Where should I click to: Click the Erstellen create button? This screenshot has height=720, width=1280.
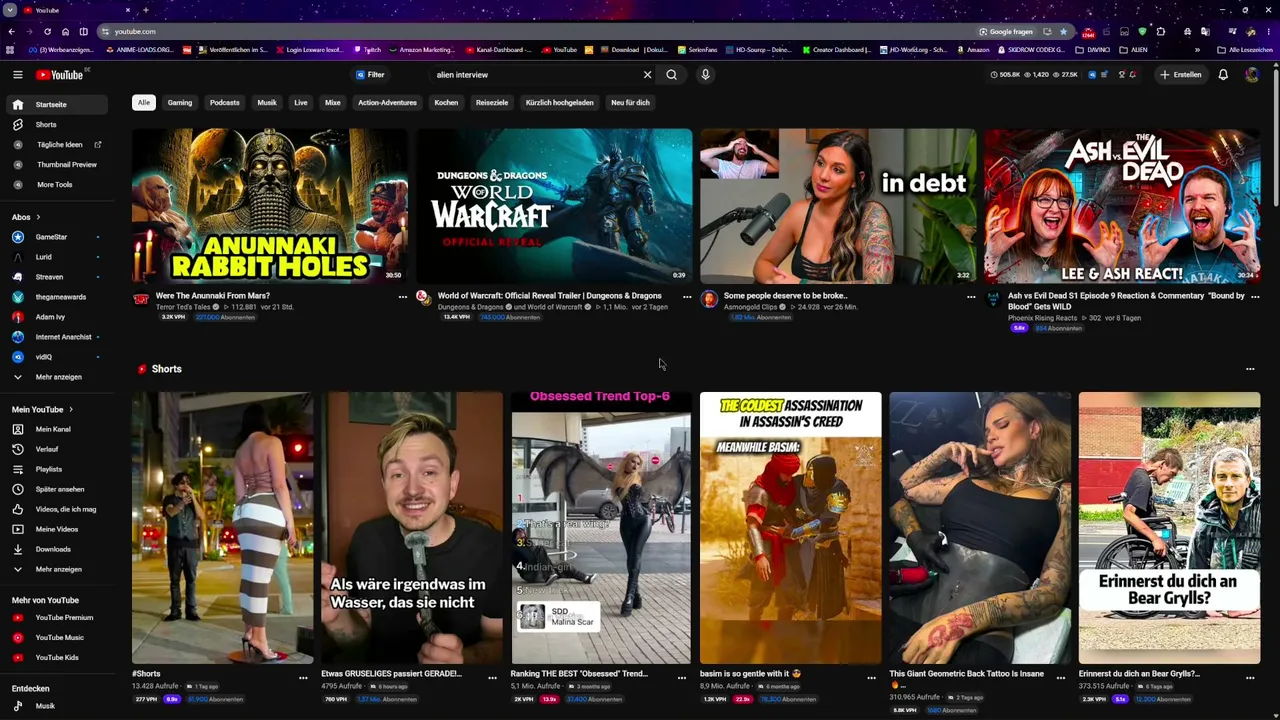point(1181,75)
